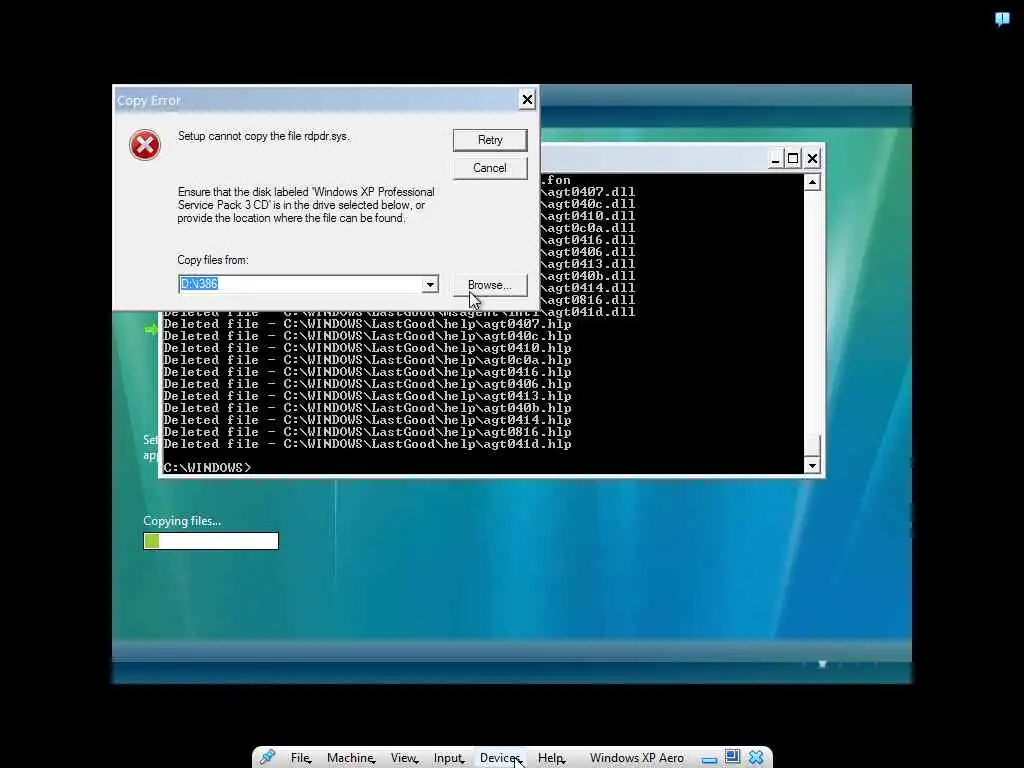
Task: Open the View menu
Action: coord(404,758)
